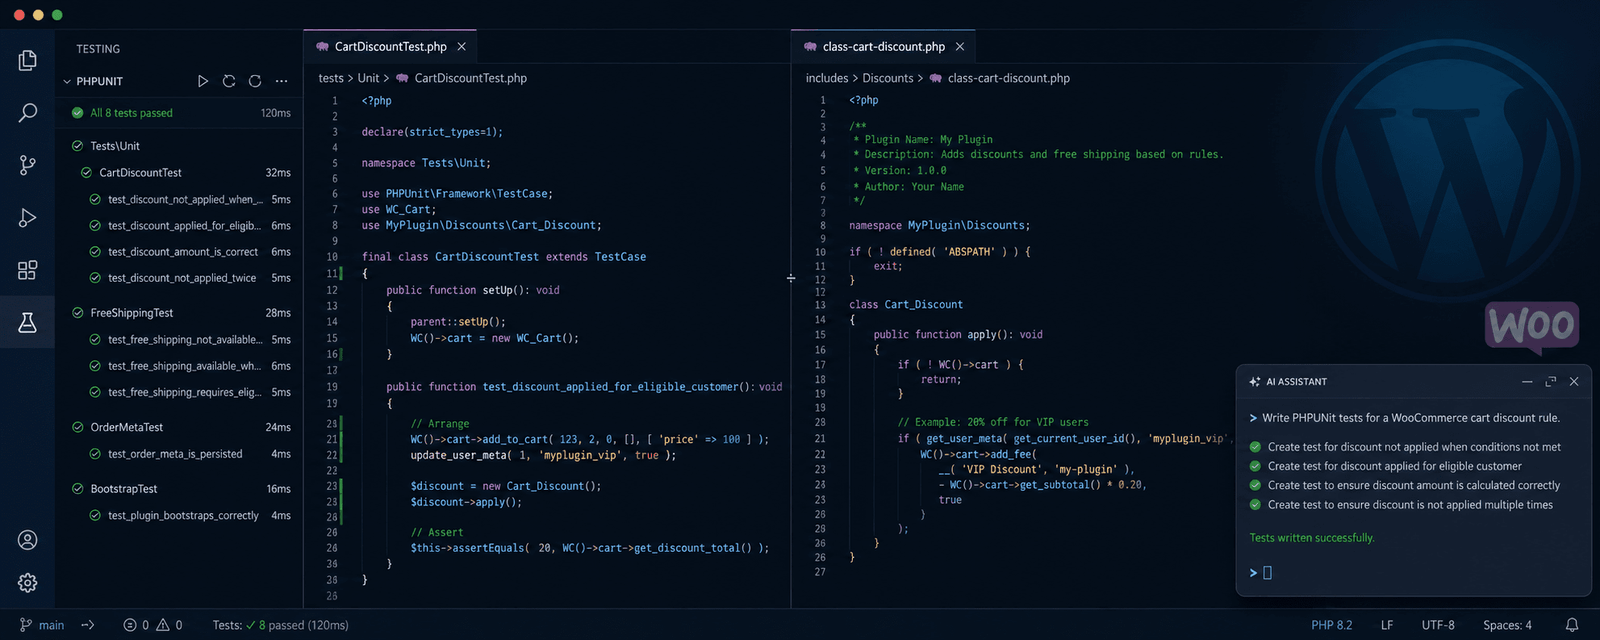Image resolution: width=1600 pixels, height=640 pixels.
Task: Toggle 'not applied multiple times' checkmark
Action: [1255, 505]
